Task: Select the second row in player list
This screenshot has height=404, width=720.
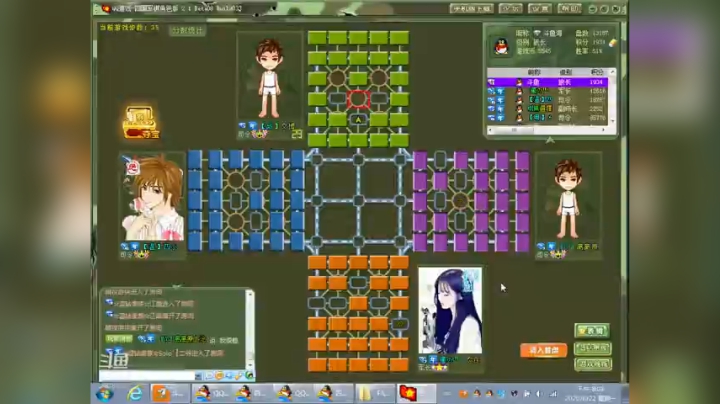Action: 548,91
